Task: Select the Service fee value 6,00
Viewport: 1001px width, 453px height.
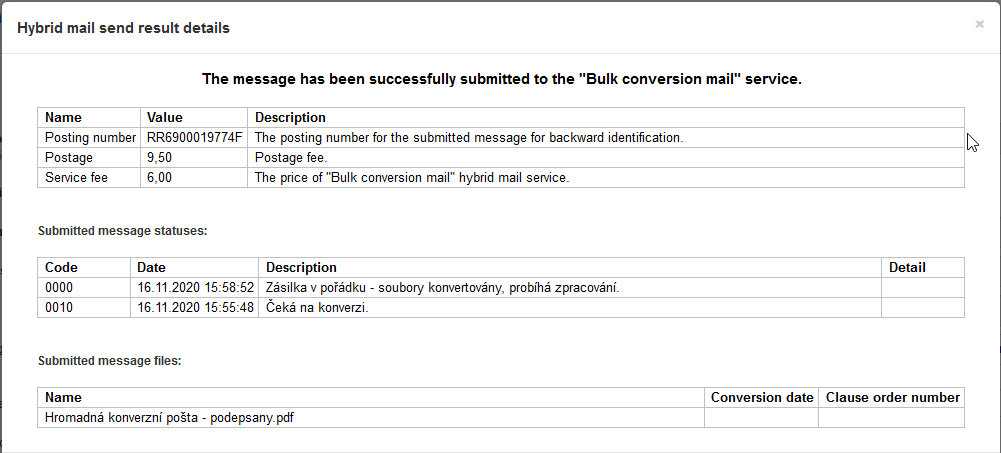Action: pos(160,178)
